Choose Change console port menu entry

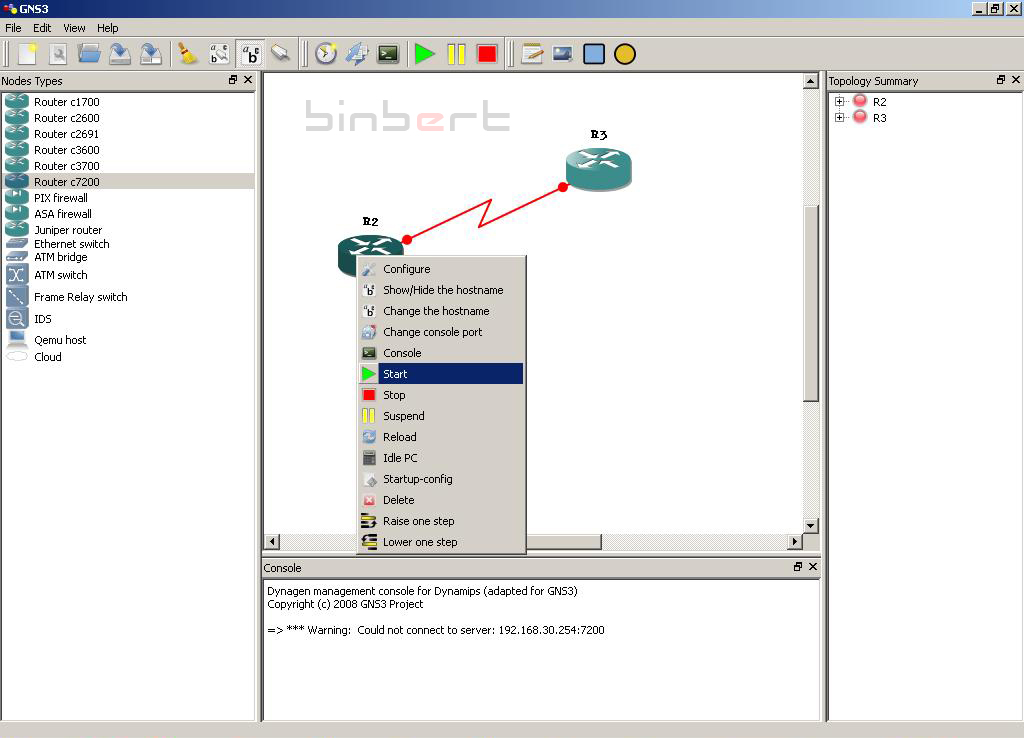(x=441, y=332)
